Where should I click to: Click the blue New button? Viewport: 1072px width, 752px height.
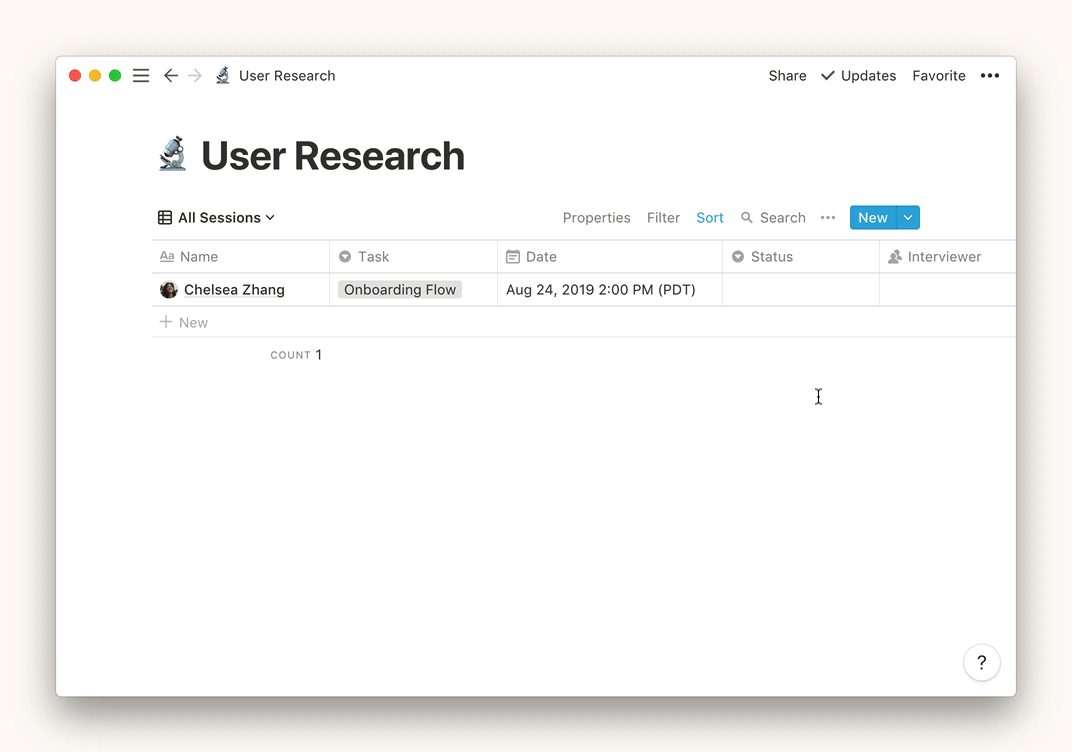[872, 218]
